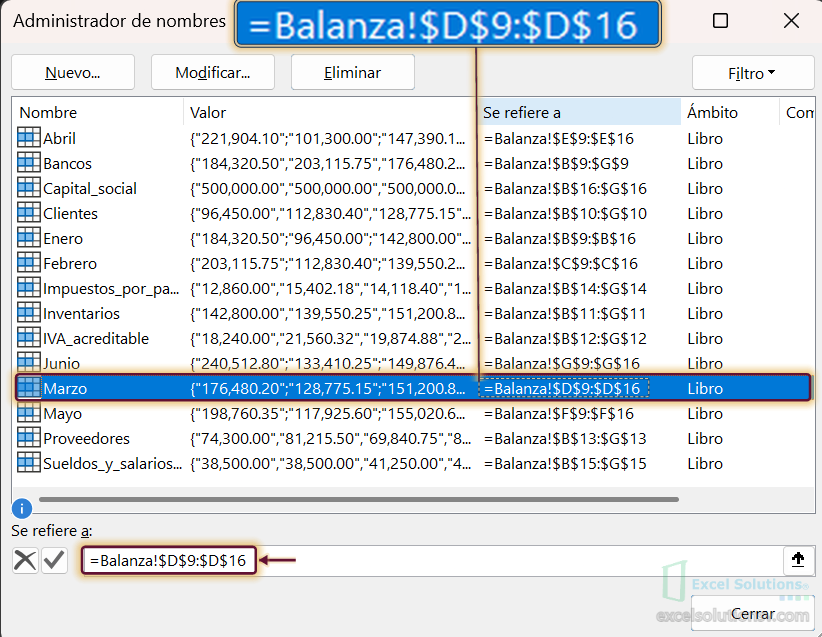Click the range icon beside Mayo
The width and height of the screenshot is (822, 637).
(x=28, y=413)
